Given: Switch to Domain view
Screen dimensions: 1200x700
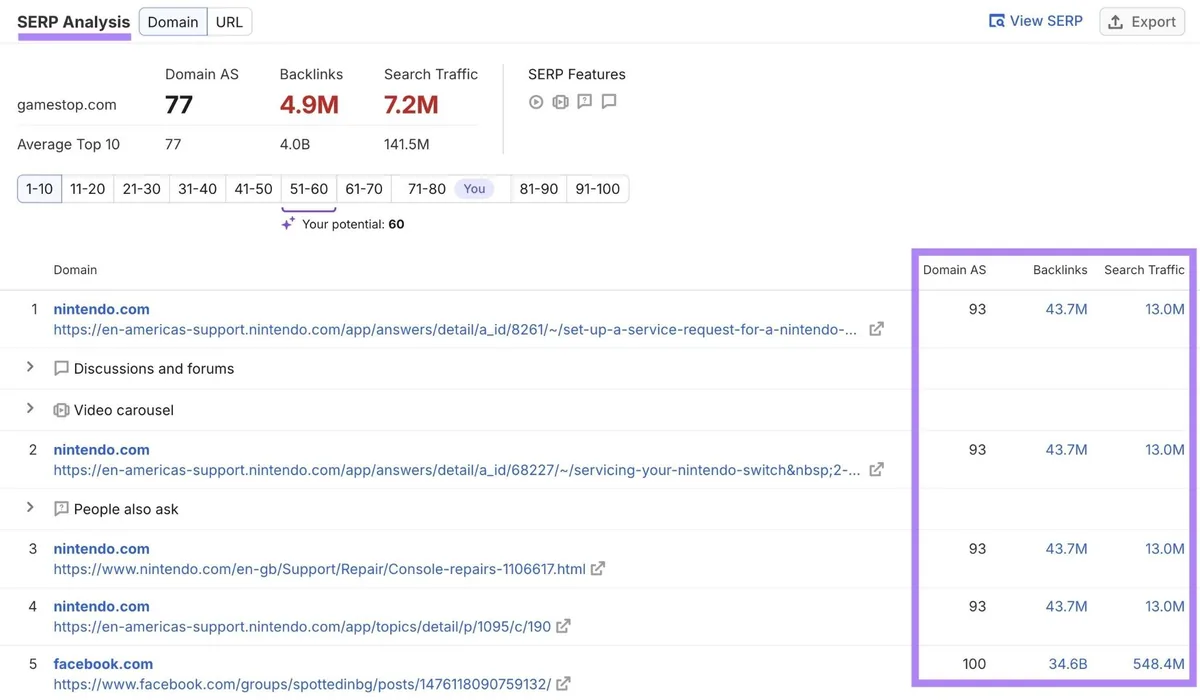Looking at the screenshot, I should 173,22.
